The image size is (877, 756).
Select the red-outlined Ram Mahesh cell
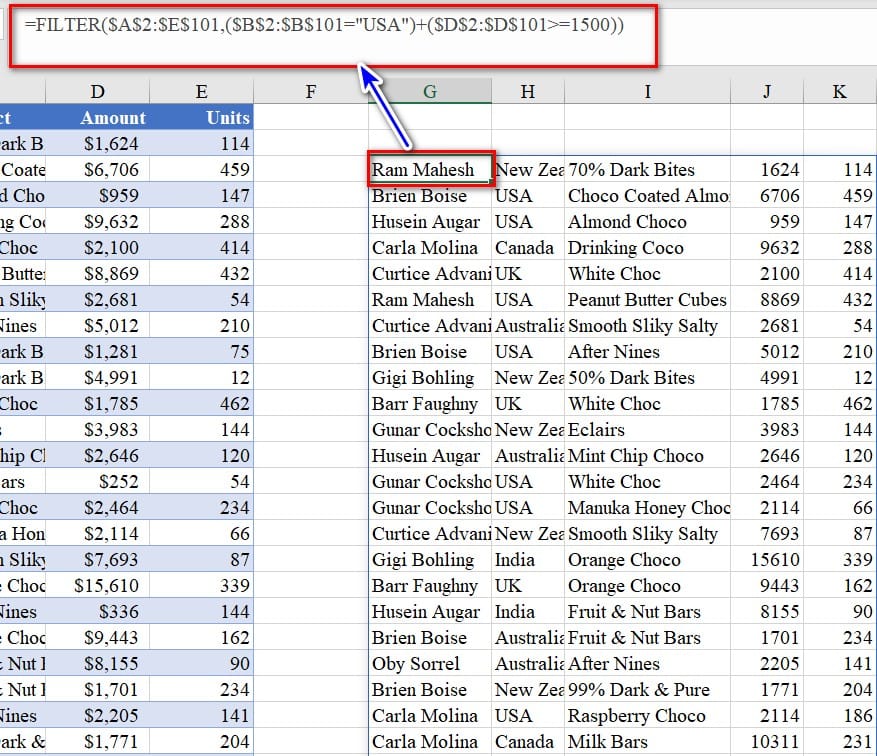(430, 170)
